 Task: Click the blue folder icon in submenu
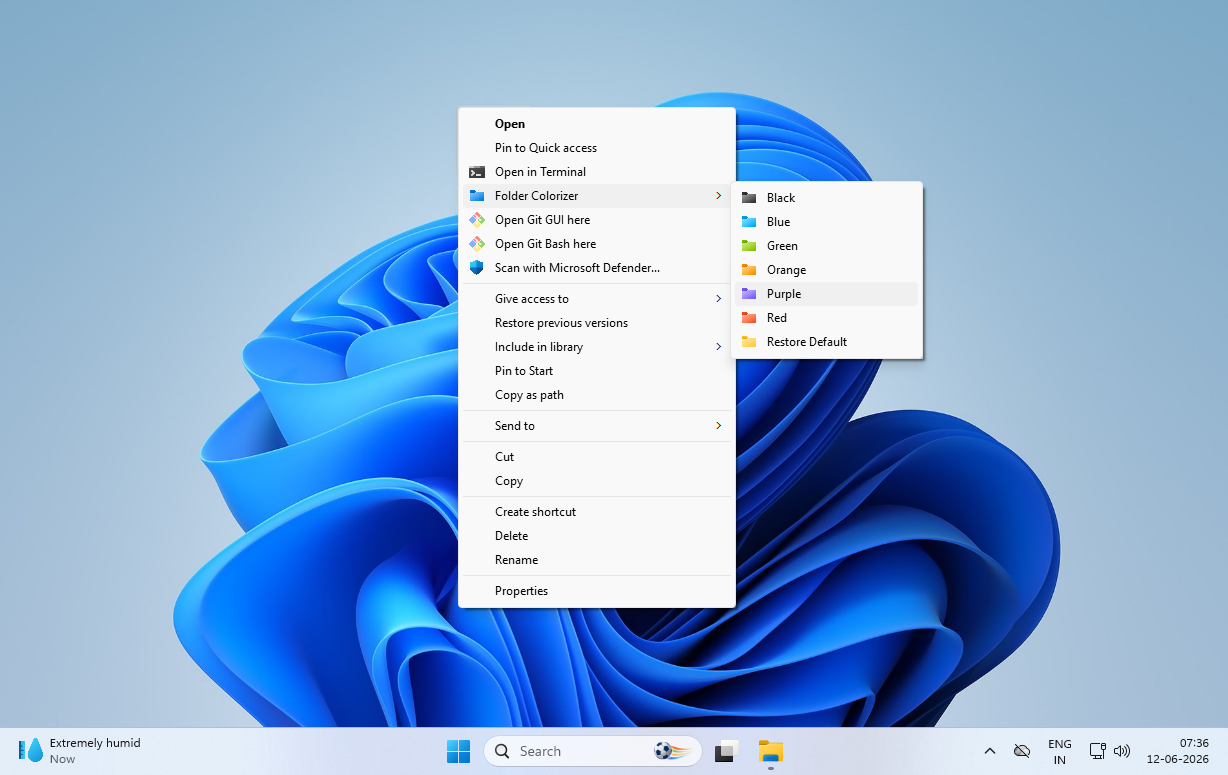(x=749, y=222)
